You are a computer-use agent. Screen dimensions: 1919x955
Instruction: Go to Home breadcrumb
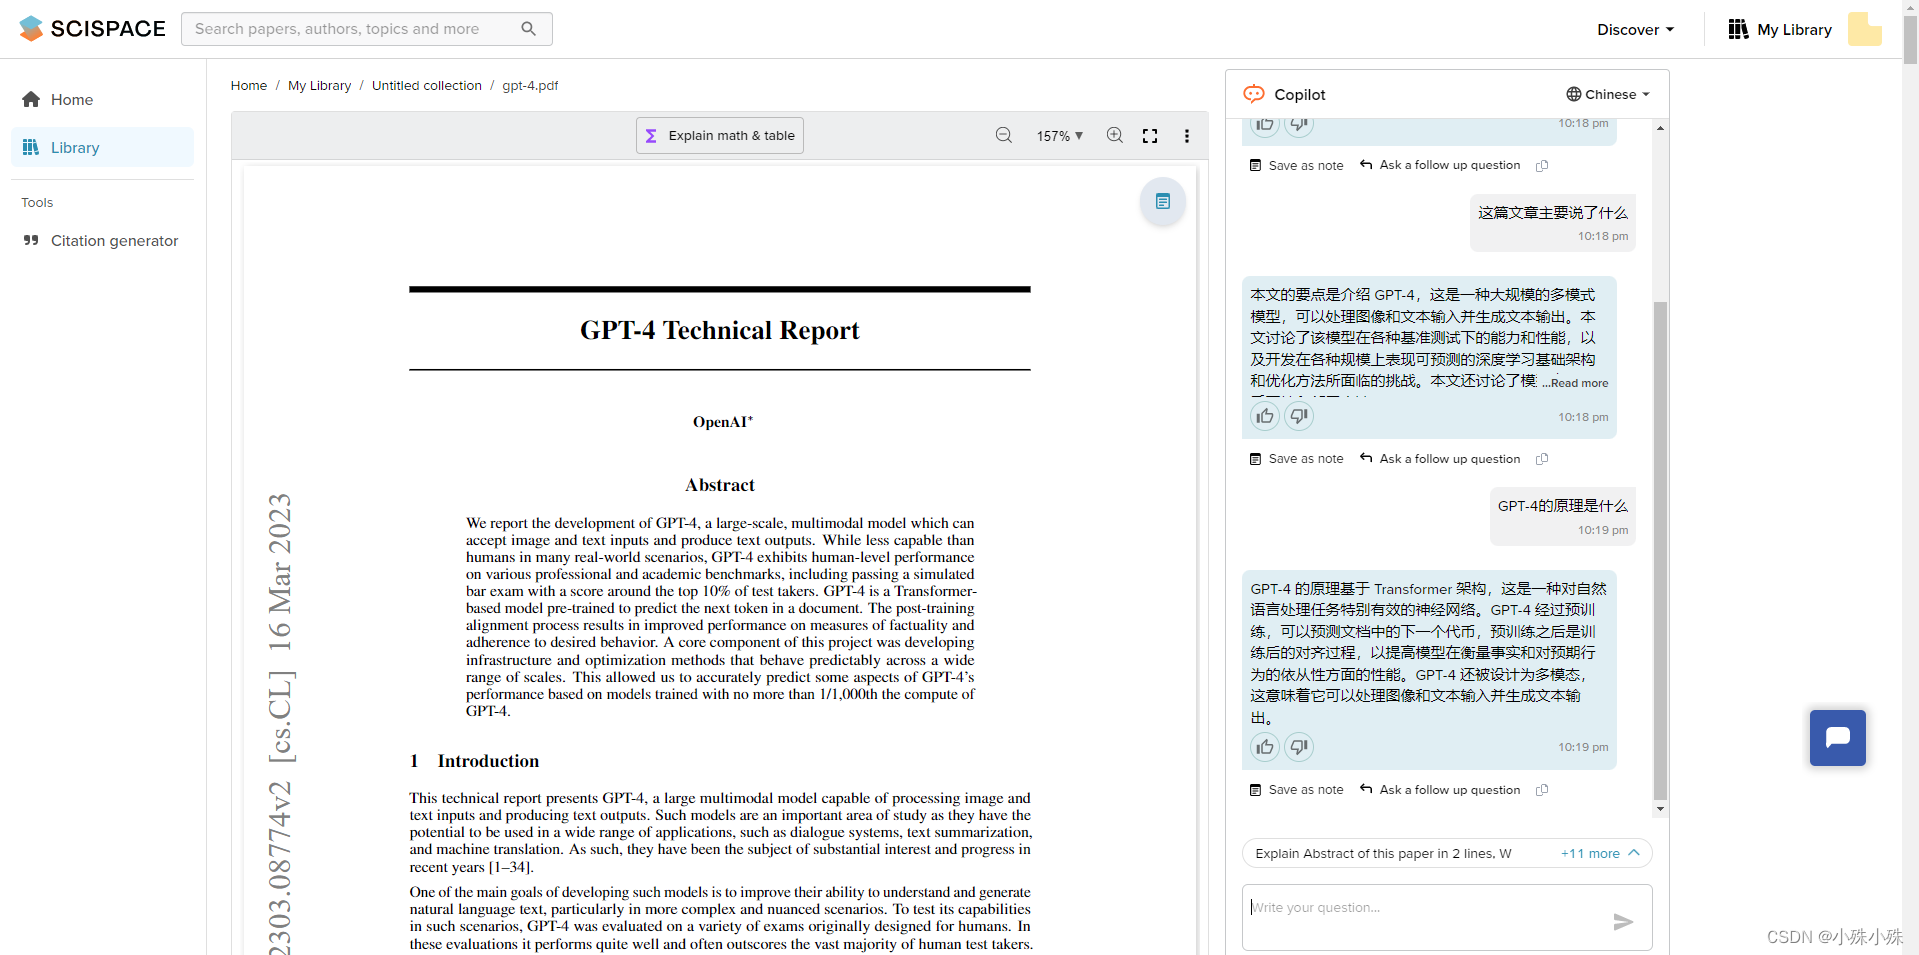[249, 85]
